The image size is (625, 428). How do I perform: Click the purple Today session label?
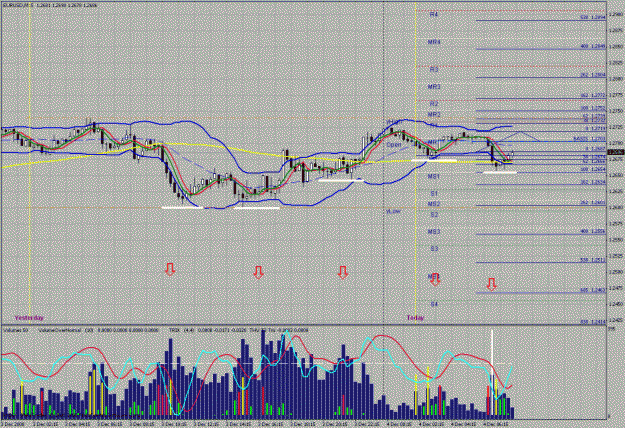click(415, 318)
